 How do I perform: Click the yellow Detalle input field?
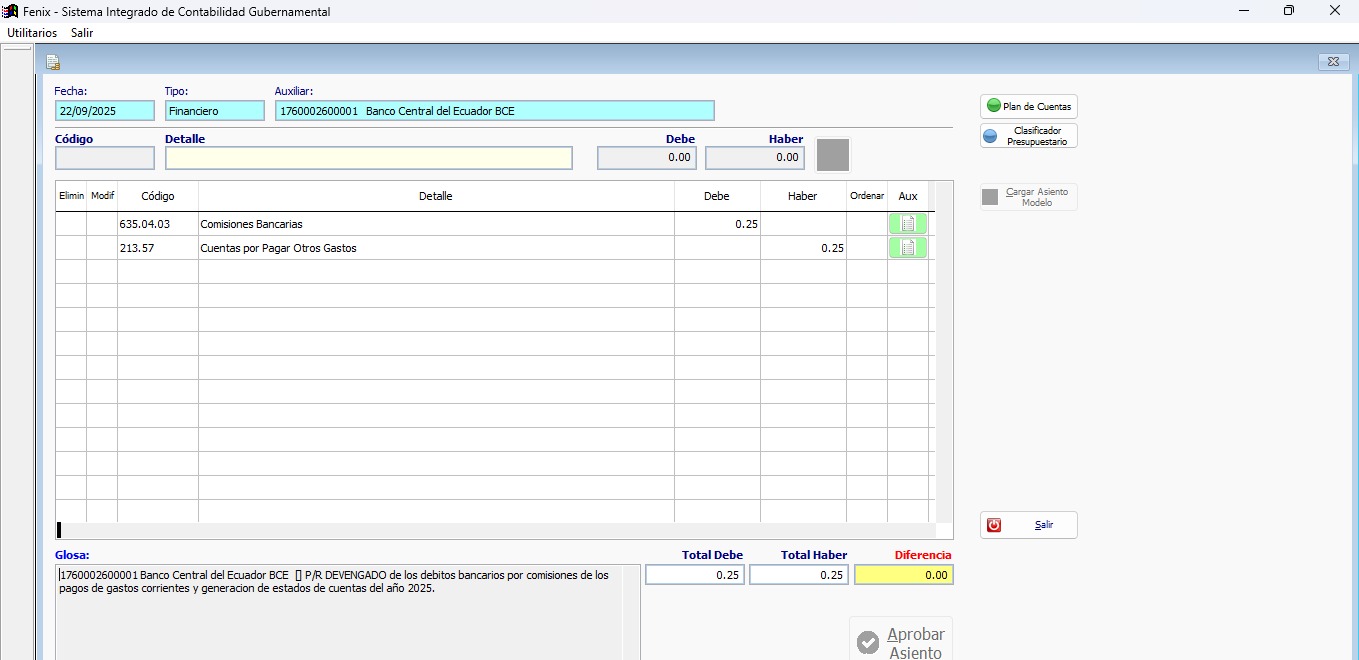368,158
